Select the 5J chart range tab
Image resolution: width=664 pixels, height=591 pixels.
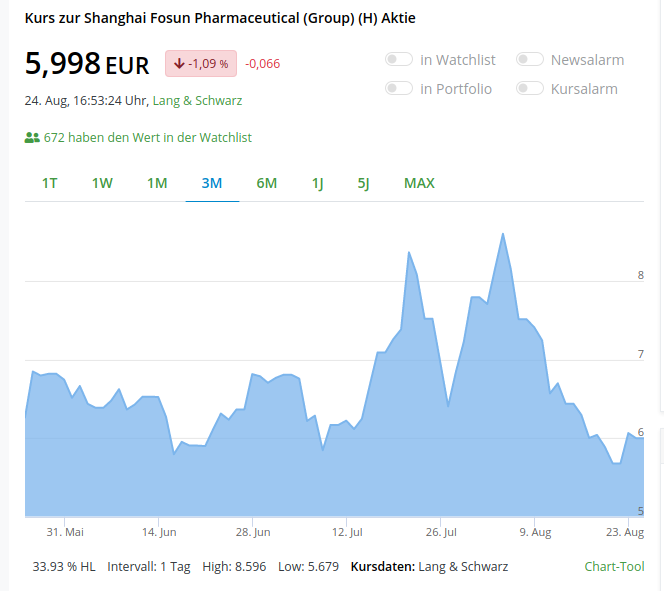pyautogui.click(x=364, y=183)
